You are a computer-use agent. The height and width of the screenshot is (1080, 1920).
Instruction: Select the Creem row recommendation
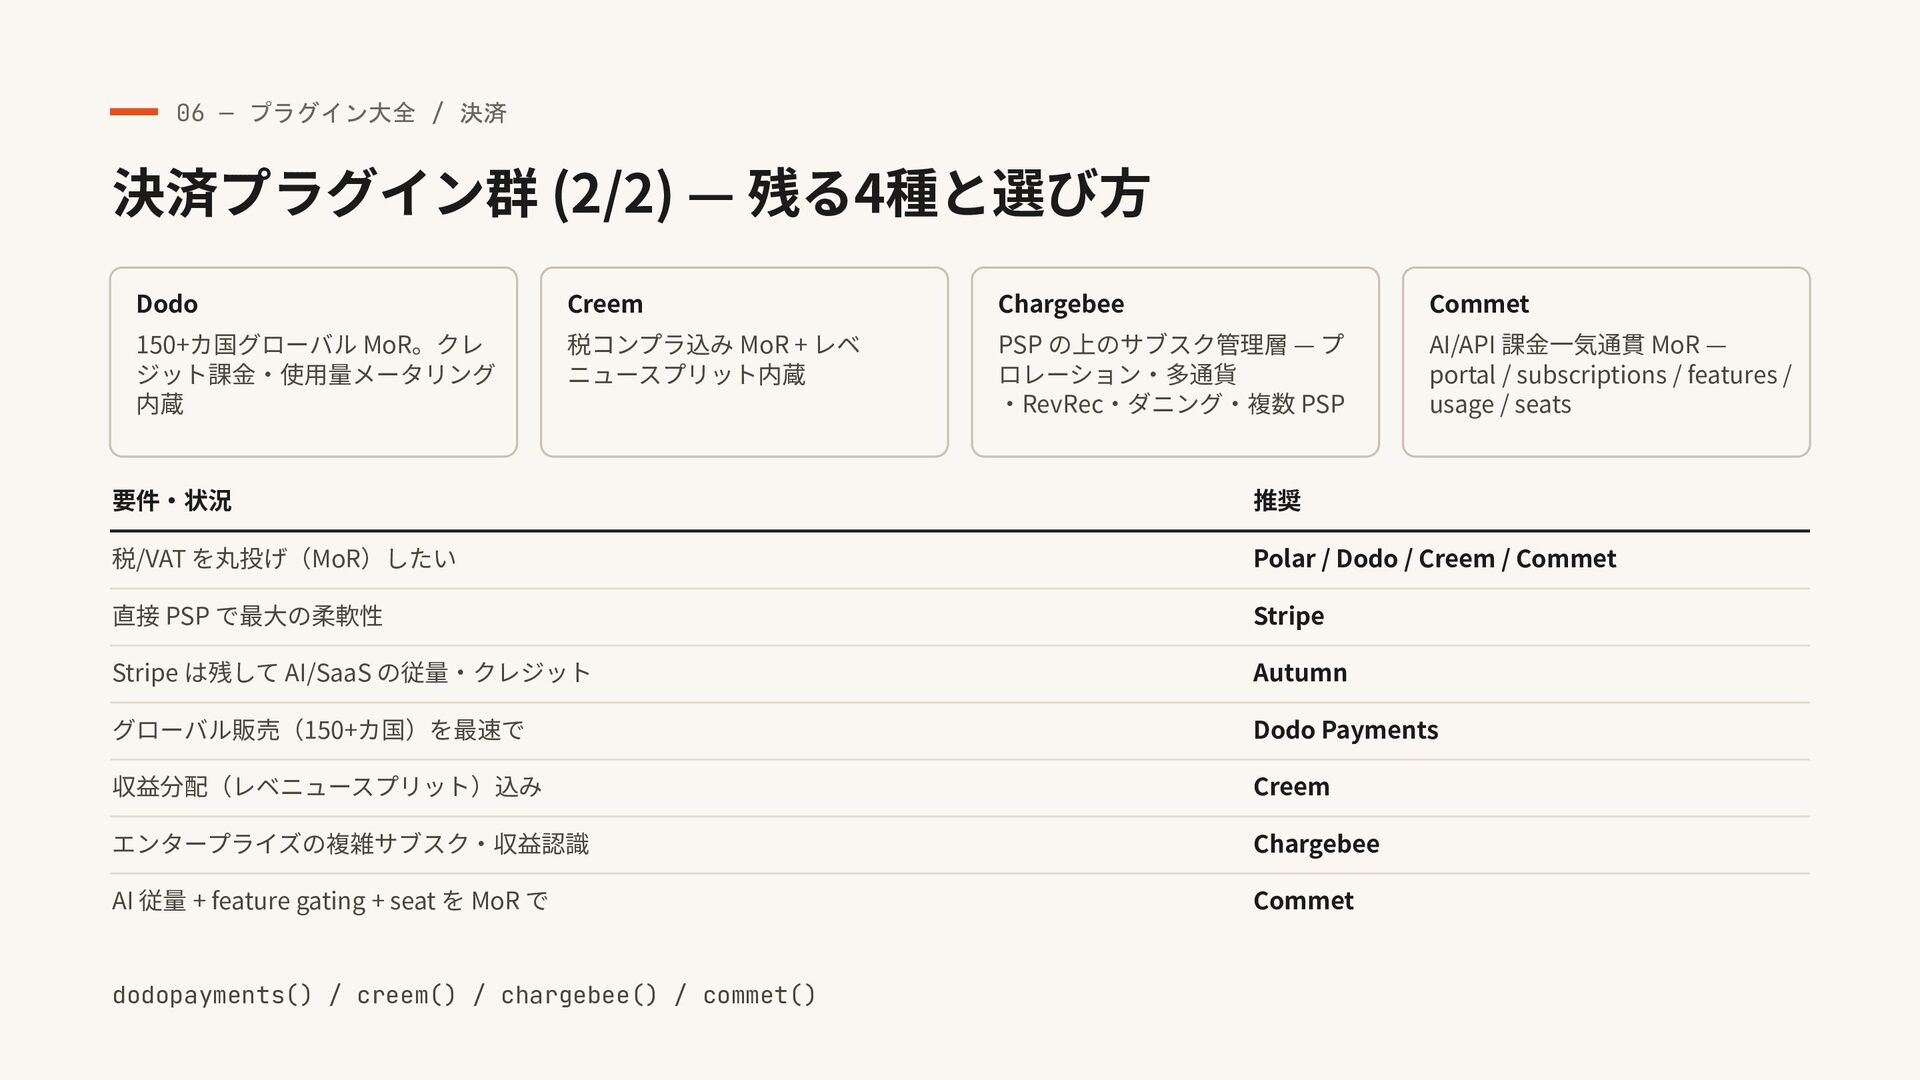(x=1291, y=786)
